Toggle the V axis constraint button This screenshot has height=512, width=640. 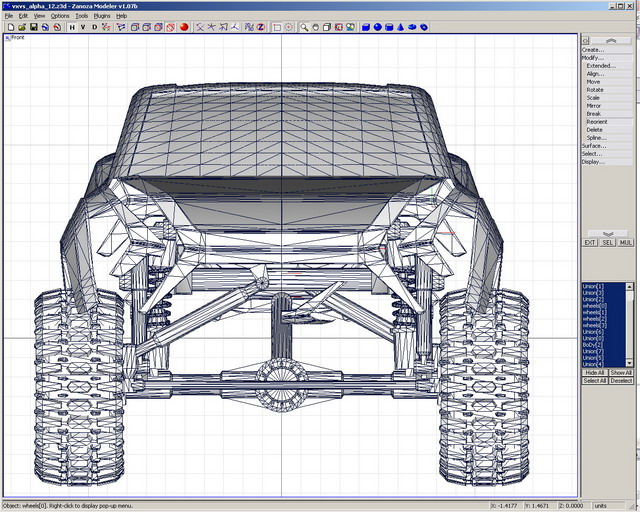click(x=83, y=27)
